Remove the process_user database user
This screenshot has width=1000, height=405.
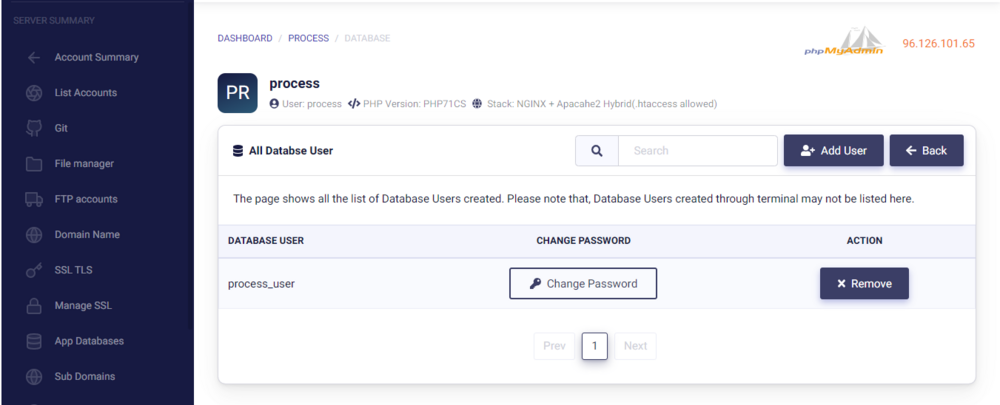864,284
